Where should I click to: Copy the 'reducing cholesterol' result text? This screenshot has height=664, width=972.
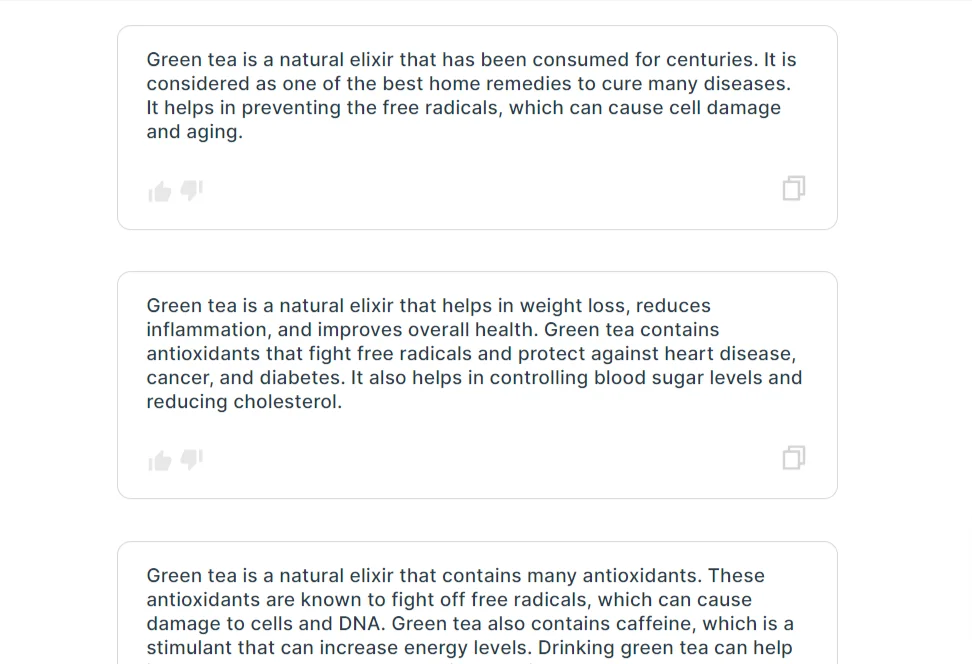point(793,458)
